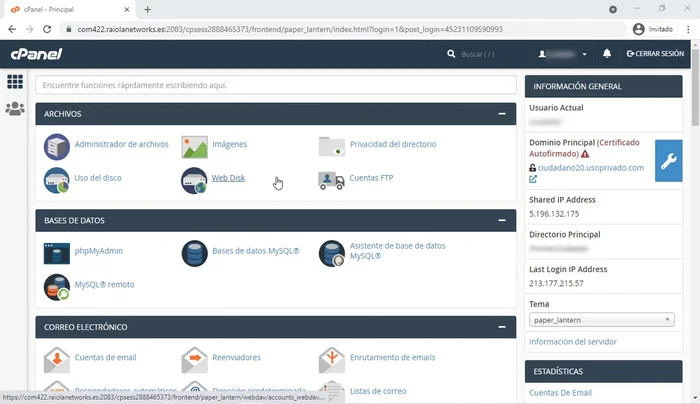Open the Uso del disco icon
Viewport: 700px width, 404px height.
(x=57, y=180)
